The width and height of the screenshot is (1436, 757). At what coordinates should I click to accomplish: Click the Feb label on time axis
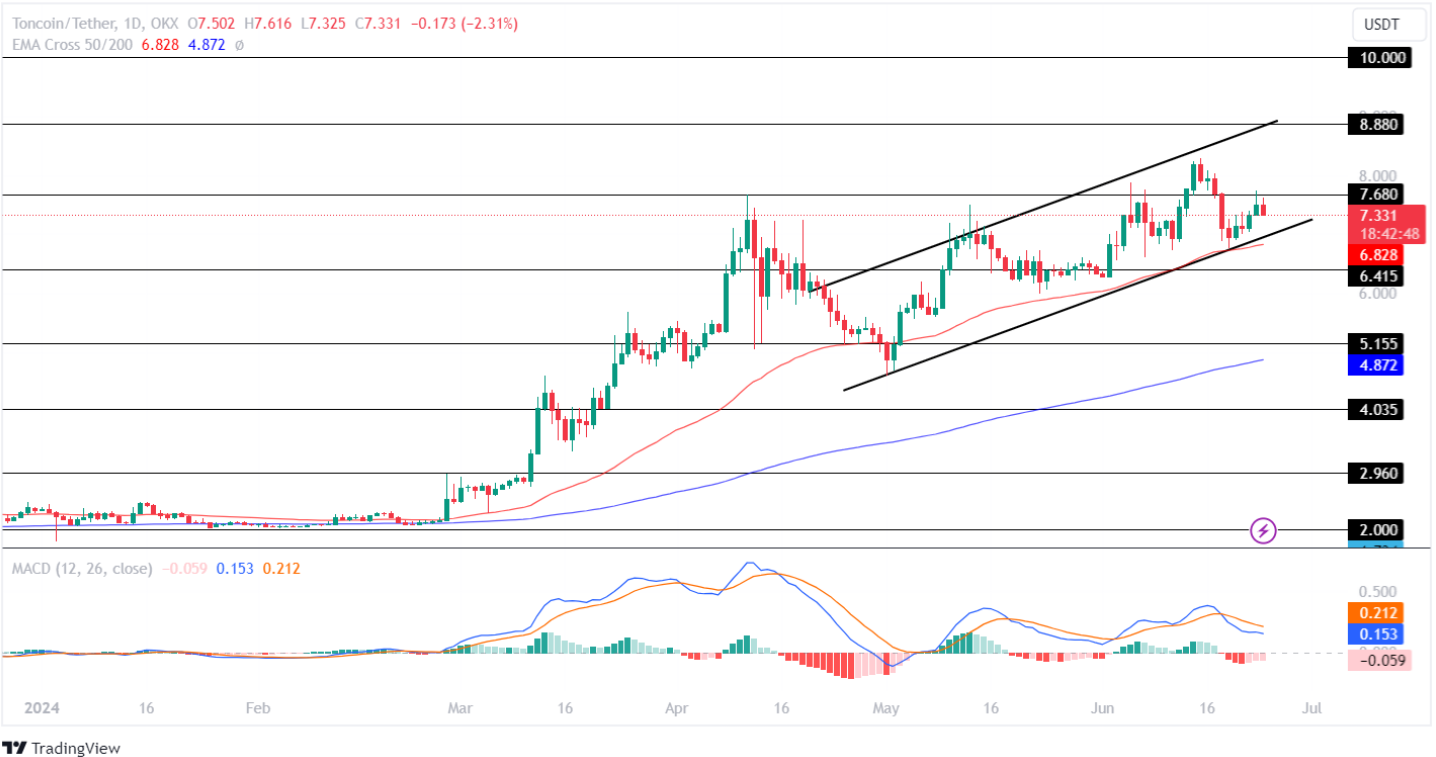point(258,708)
